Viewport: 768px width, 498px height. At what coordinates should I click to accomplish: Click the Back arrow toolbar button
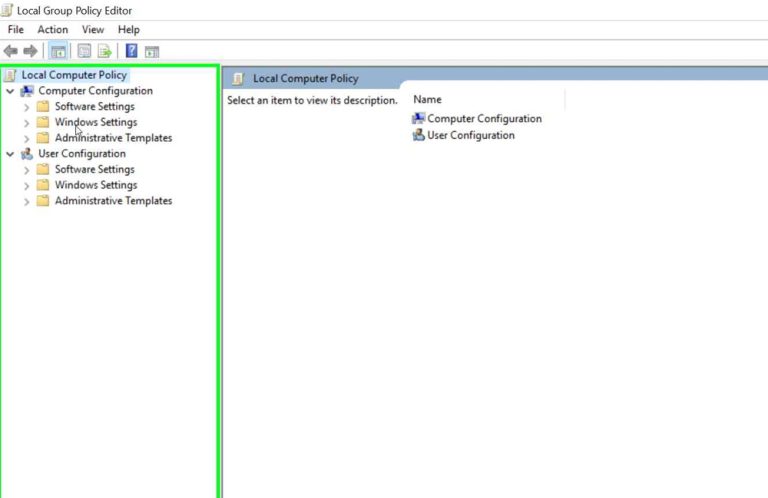click(x=11, y=51)
